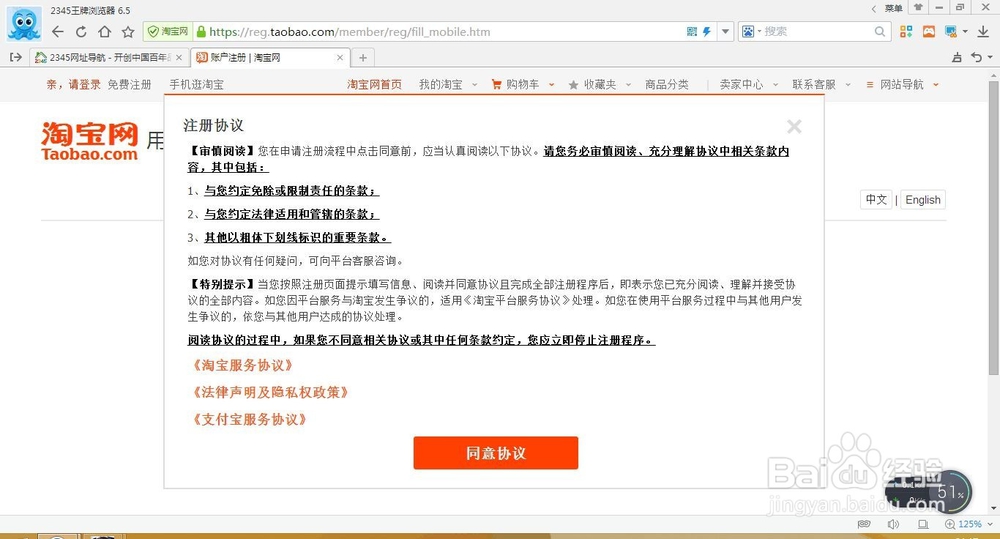Click the screenshot tool icon
Screen dimensions: 1000x539
951,31
